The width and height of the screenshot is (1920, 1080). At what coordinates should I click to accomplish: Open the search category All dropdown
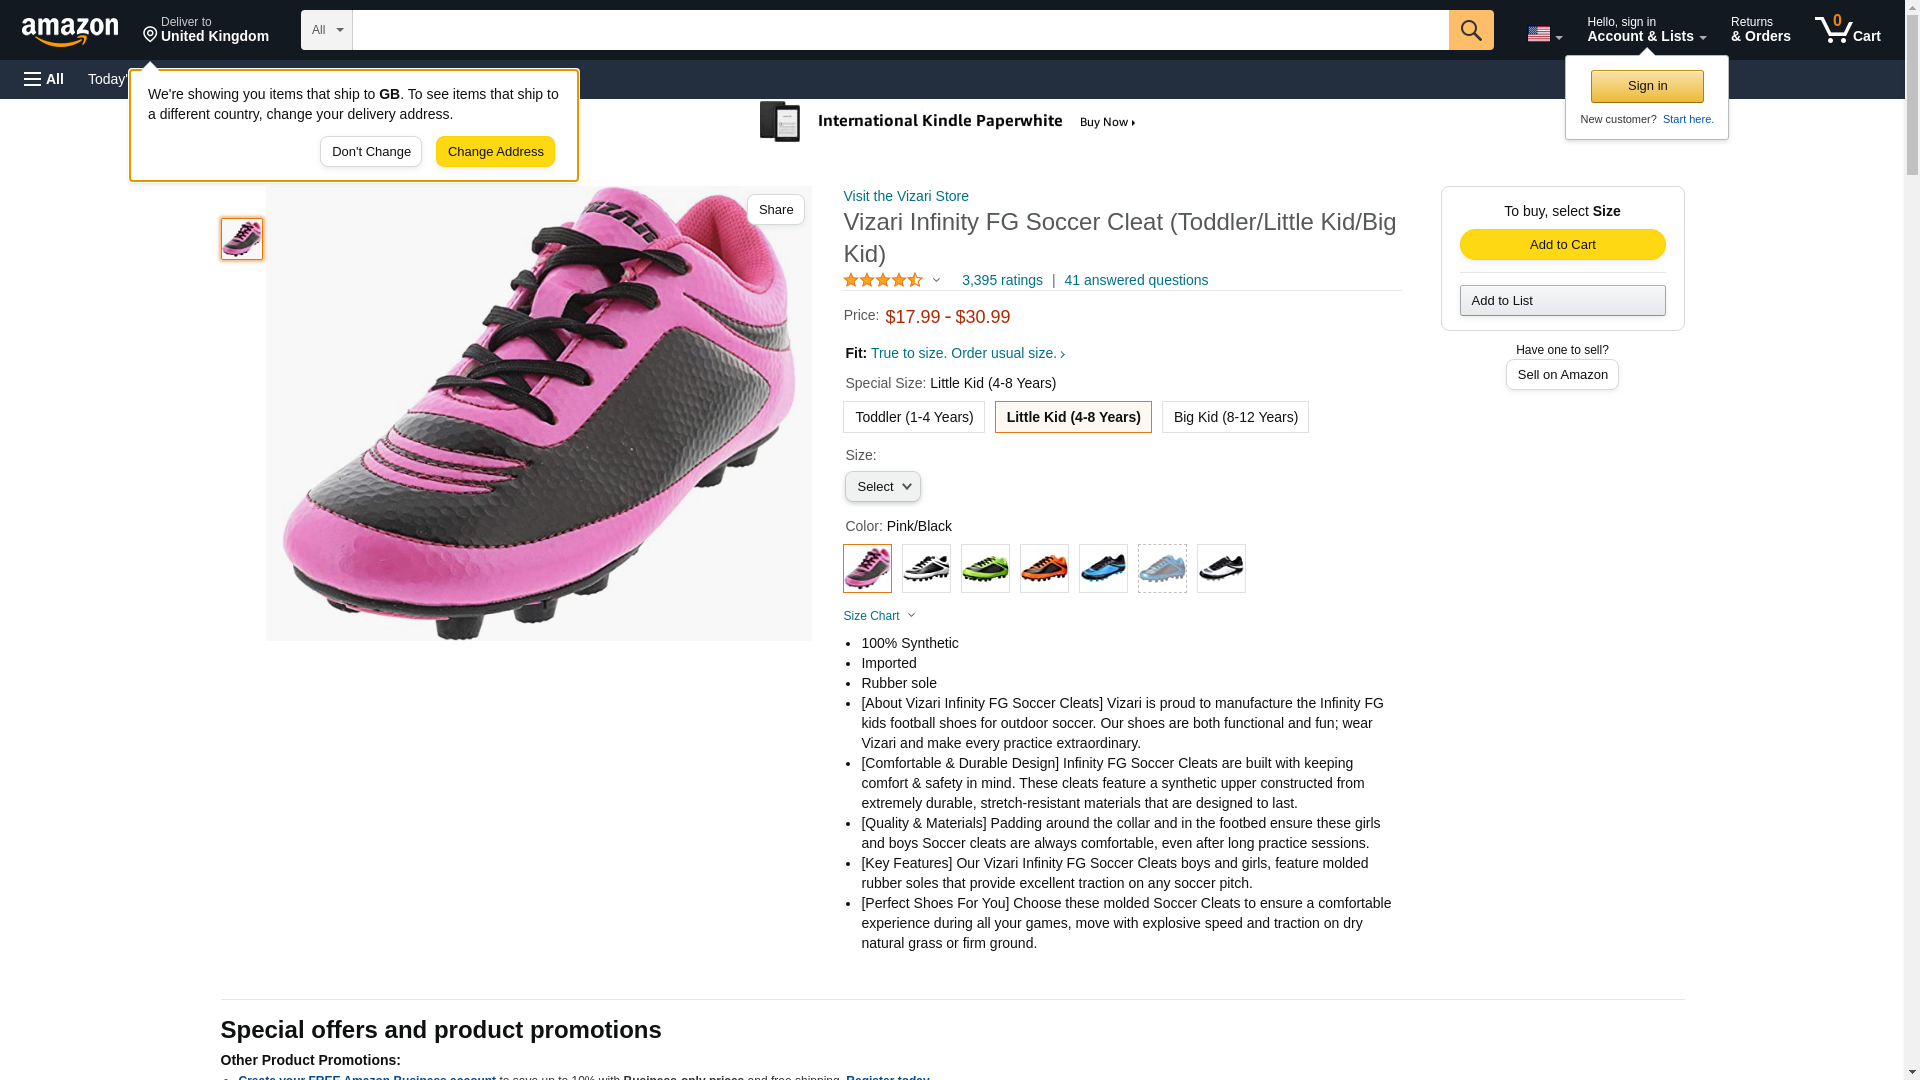pyautogui.click(x=327, y=30)
